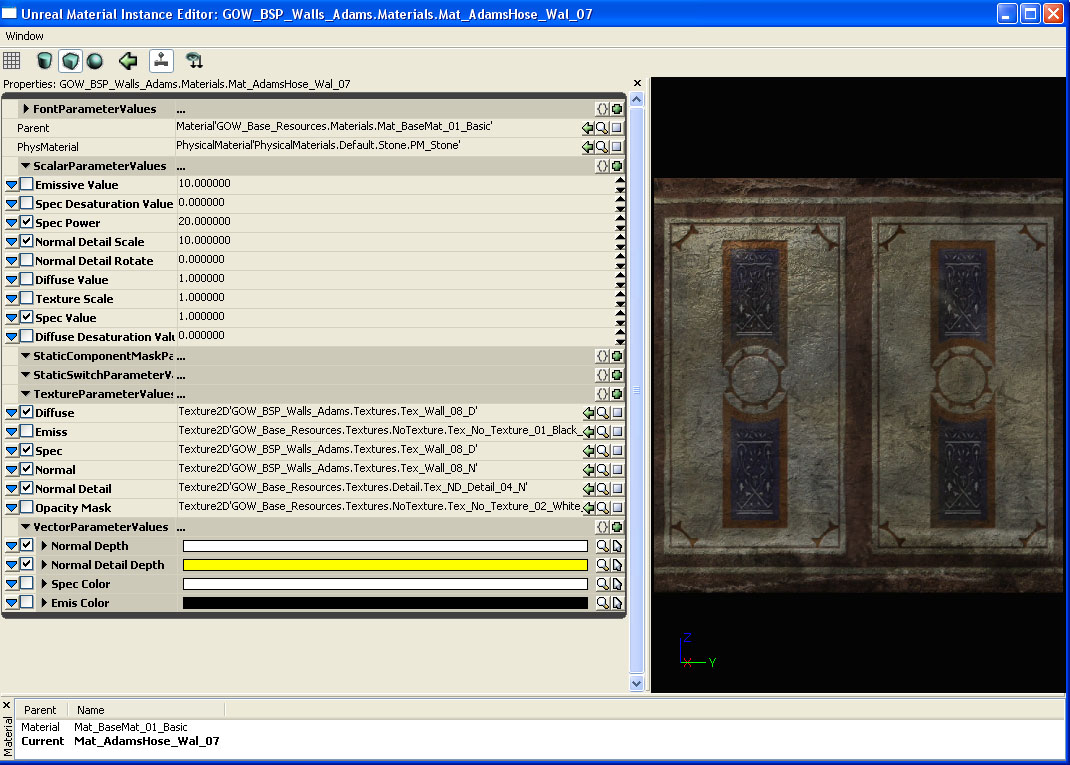
Task: Collapse the ScalarParameterValues section
Action: (26, 166)
